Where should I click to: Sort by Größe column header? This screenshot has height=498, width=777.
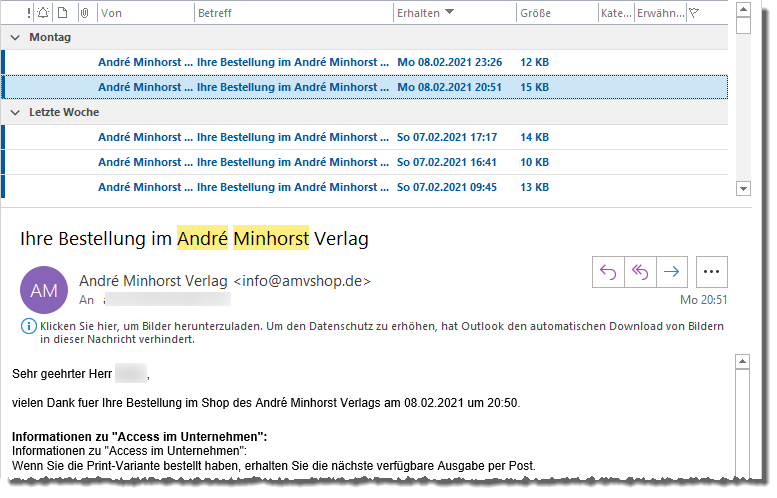pos(557,13)
